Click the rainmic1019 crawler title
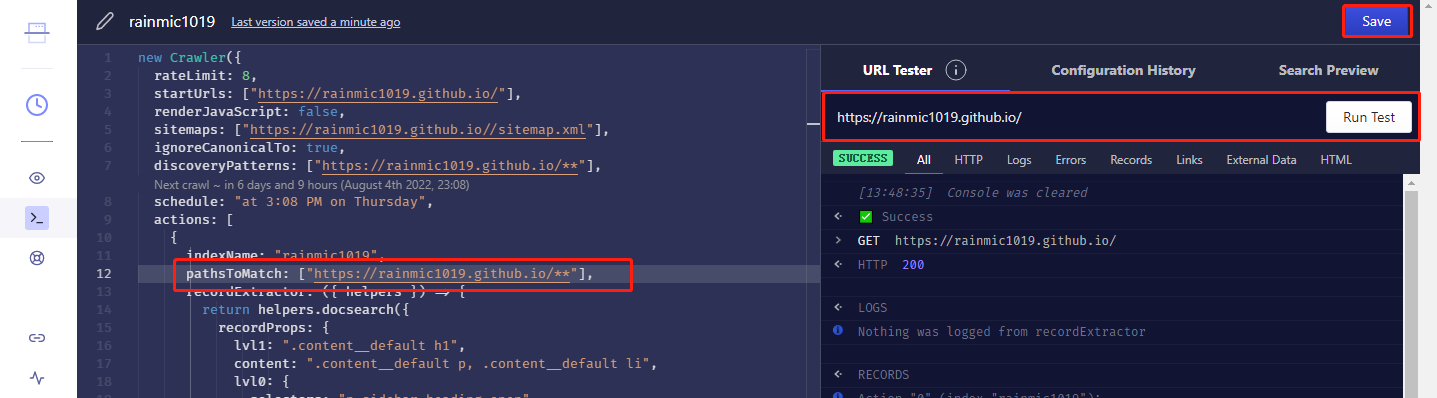The image size is (1437, 398). [x=171, y=21]
